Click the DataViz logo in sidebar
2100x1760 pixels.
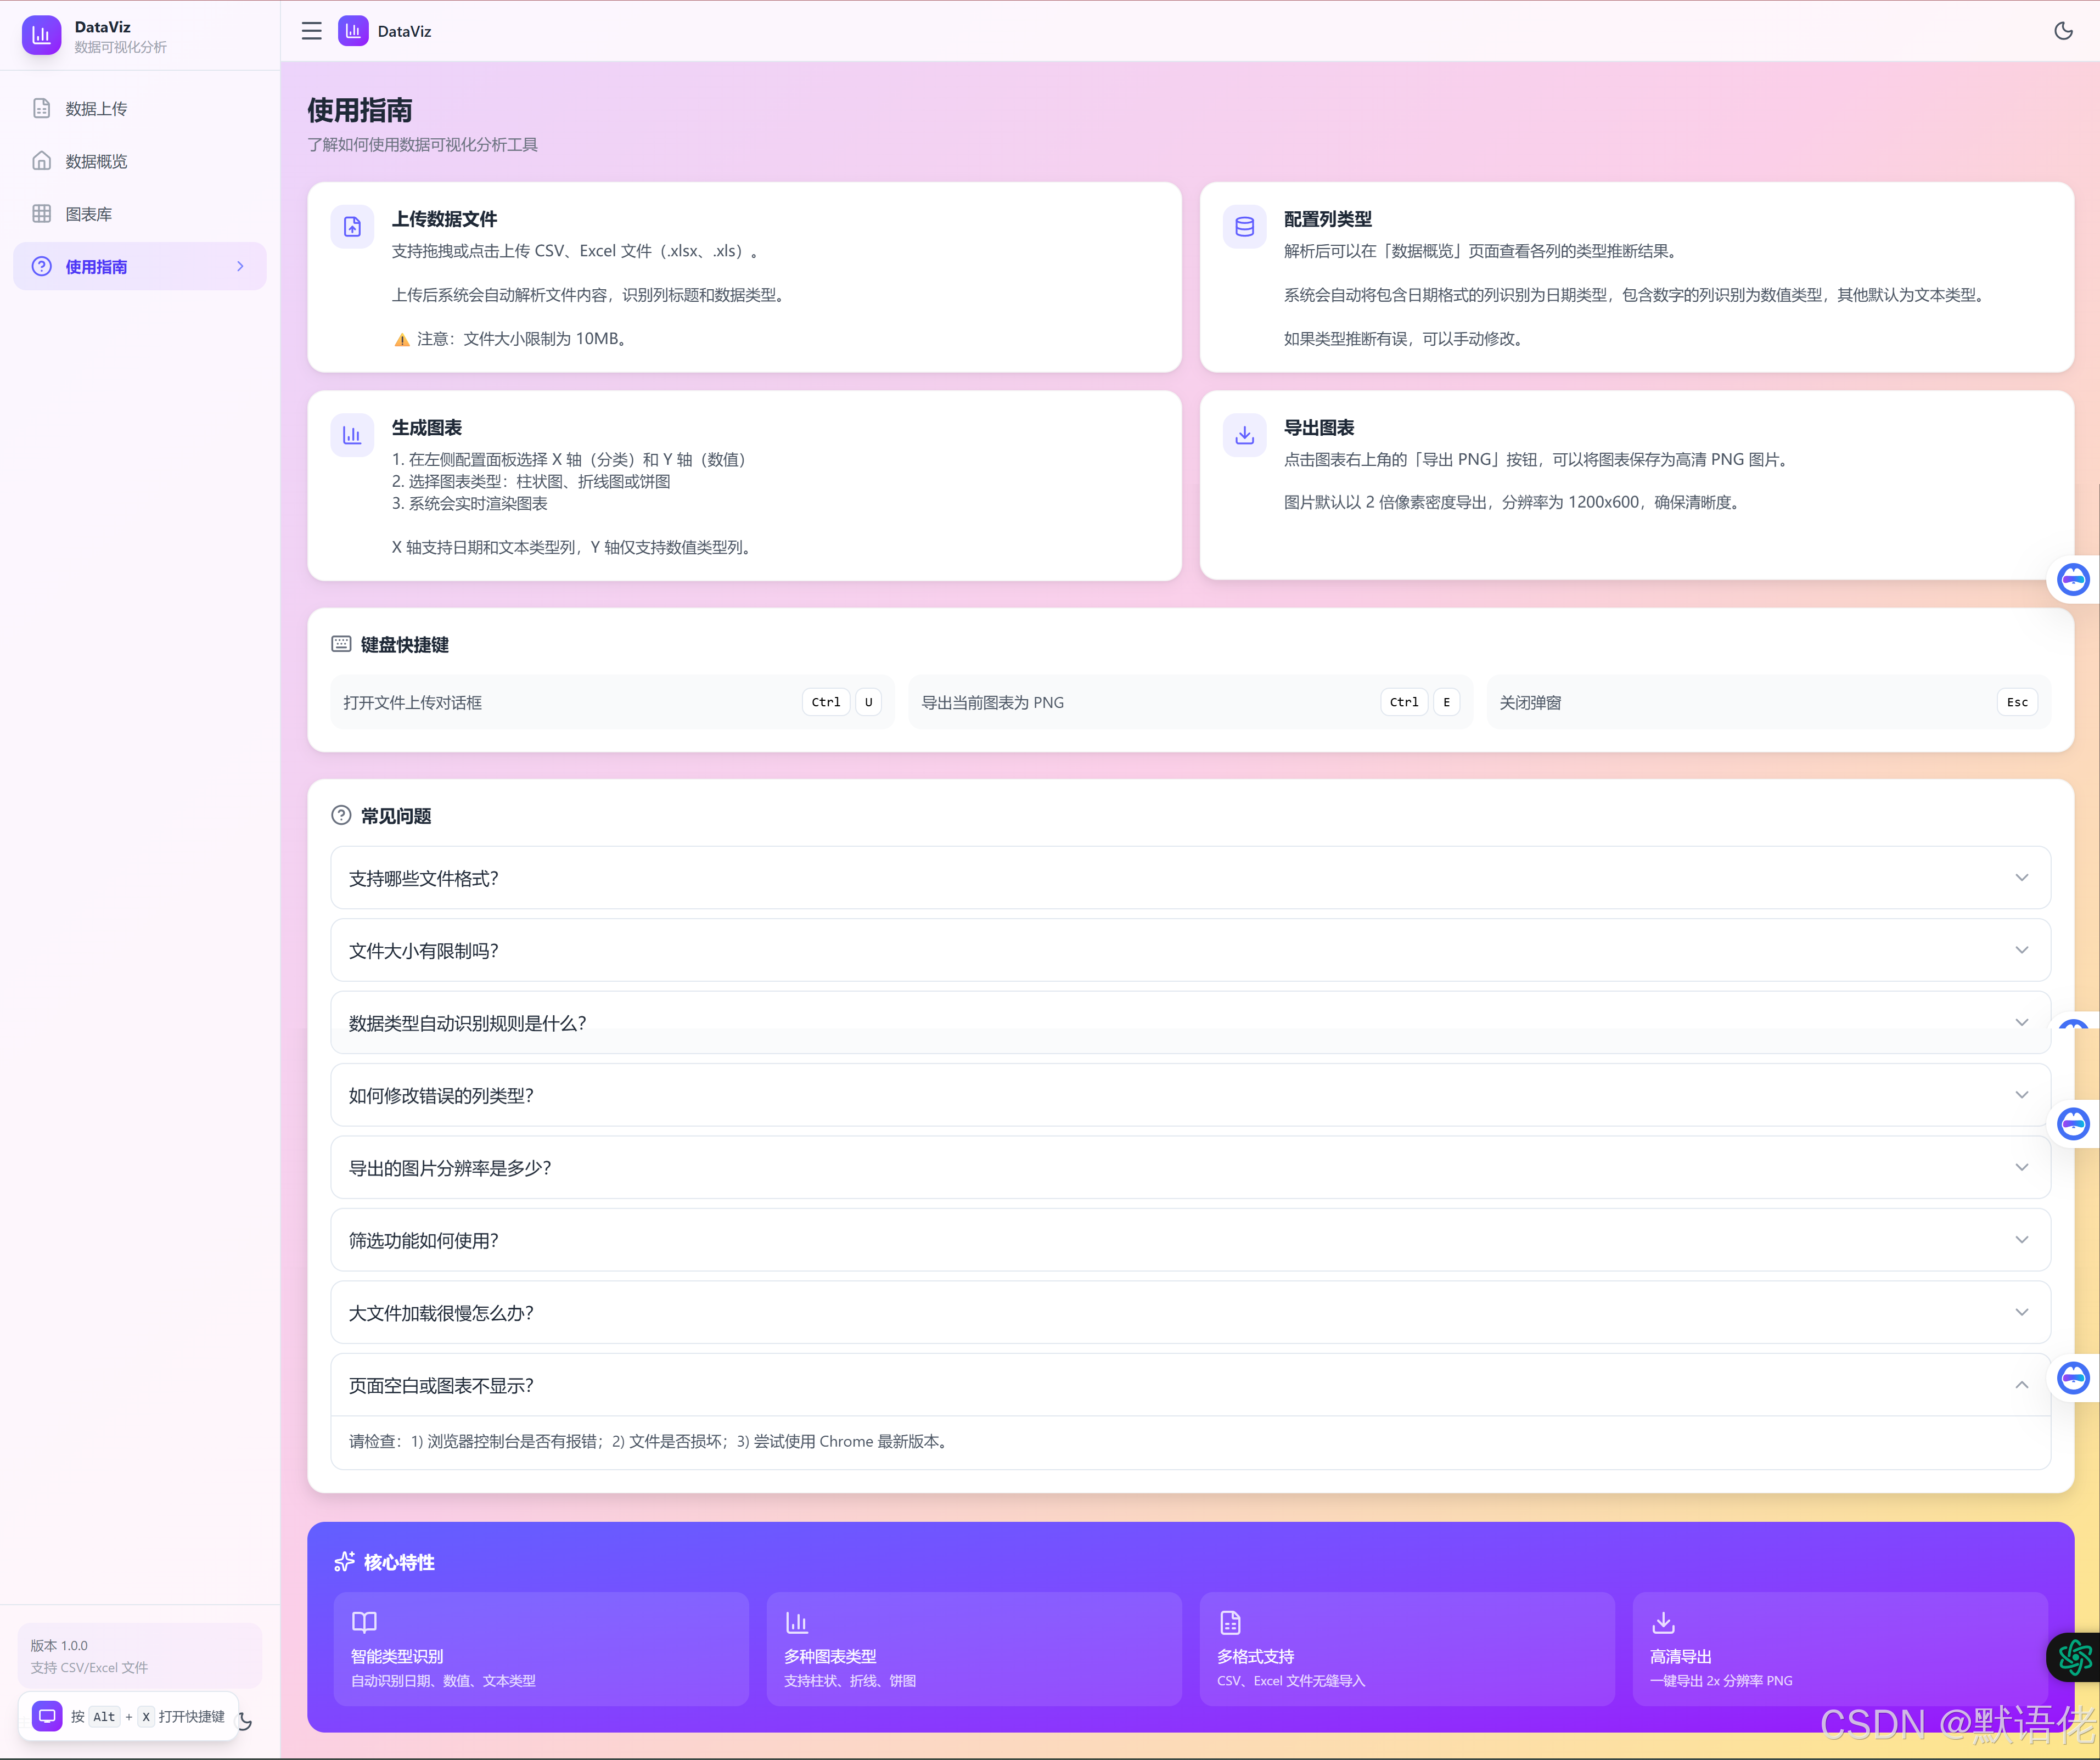point(41,35)
